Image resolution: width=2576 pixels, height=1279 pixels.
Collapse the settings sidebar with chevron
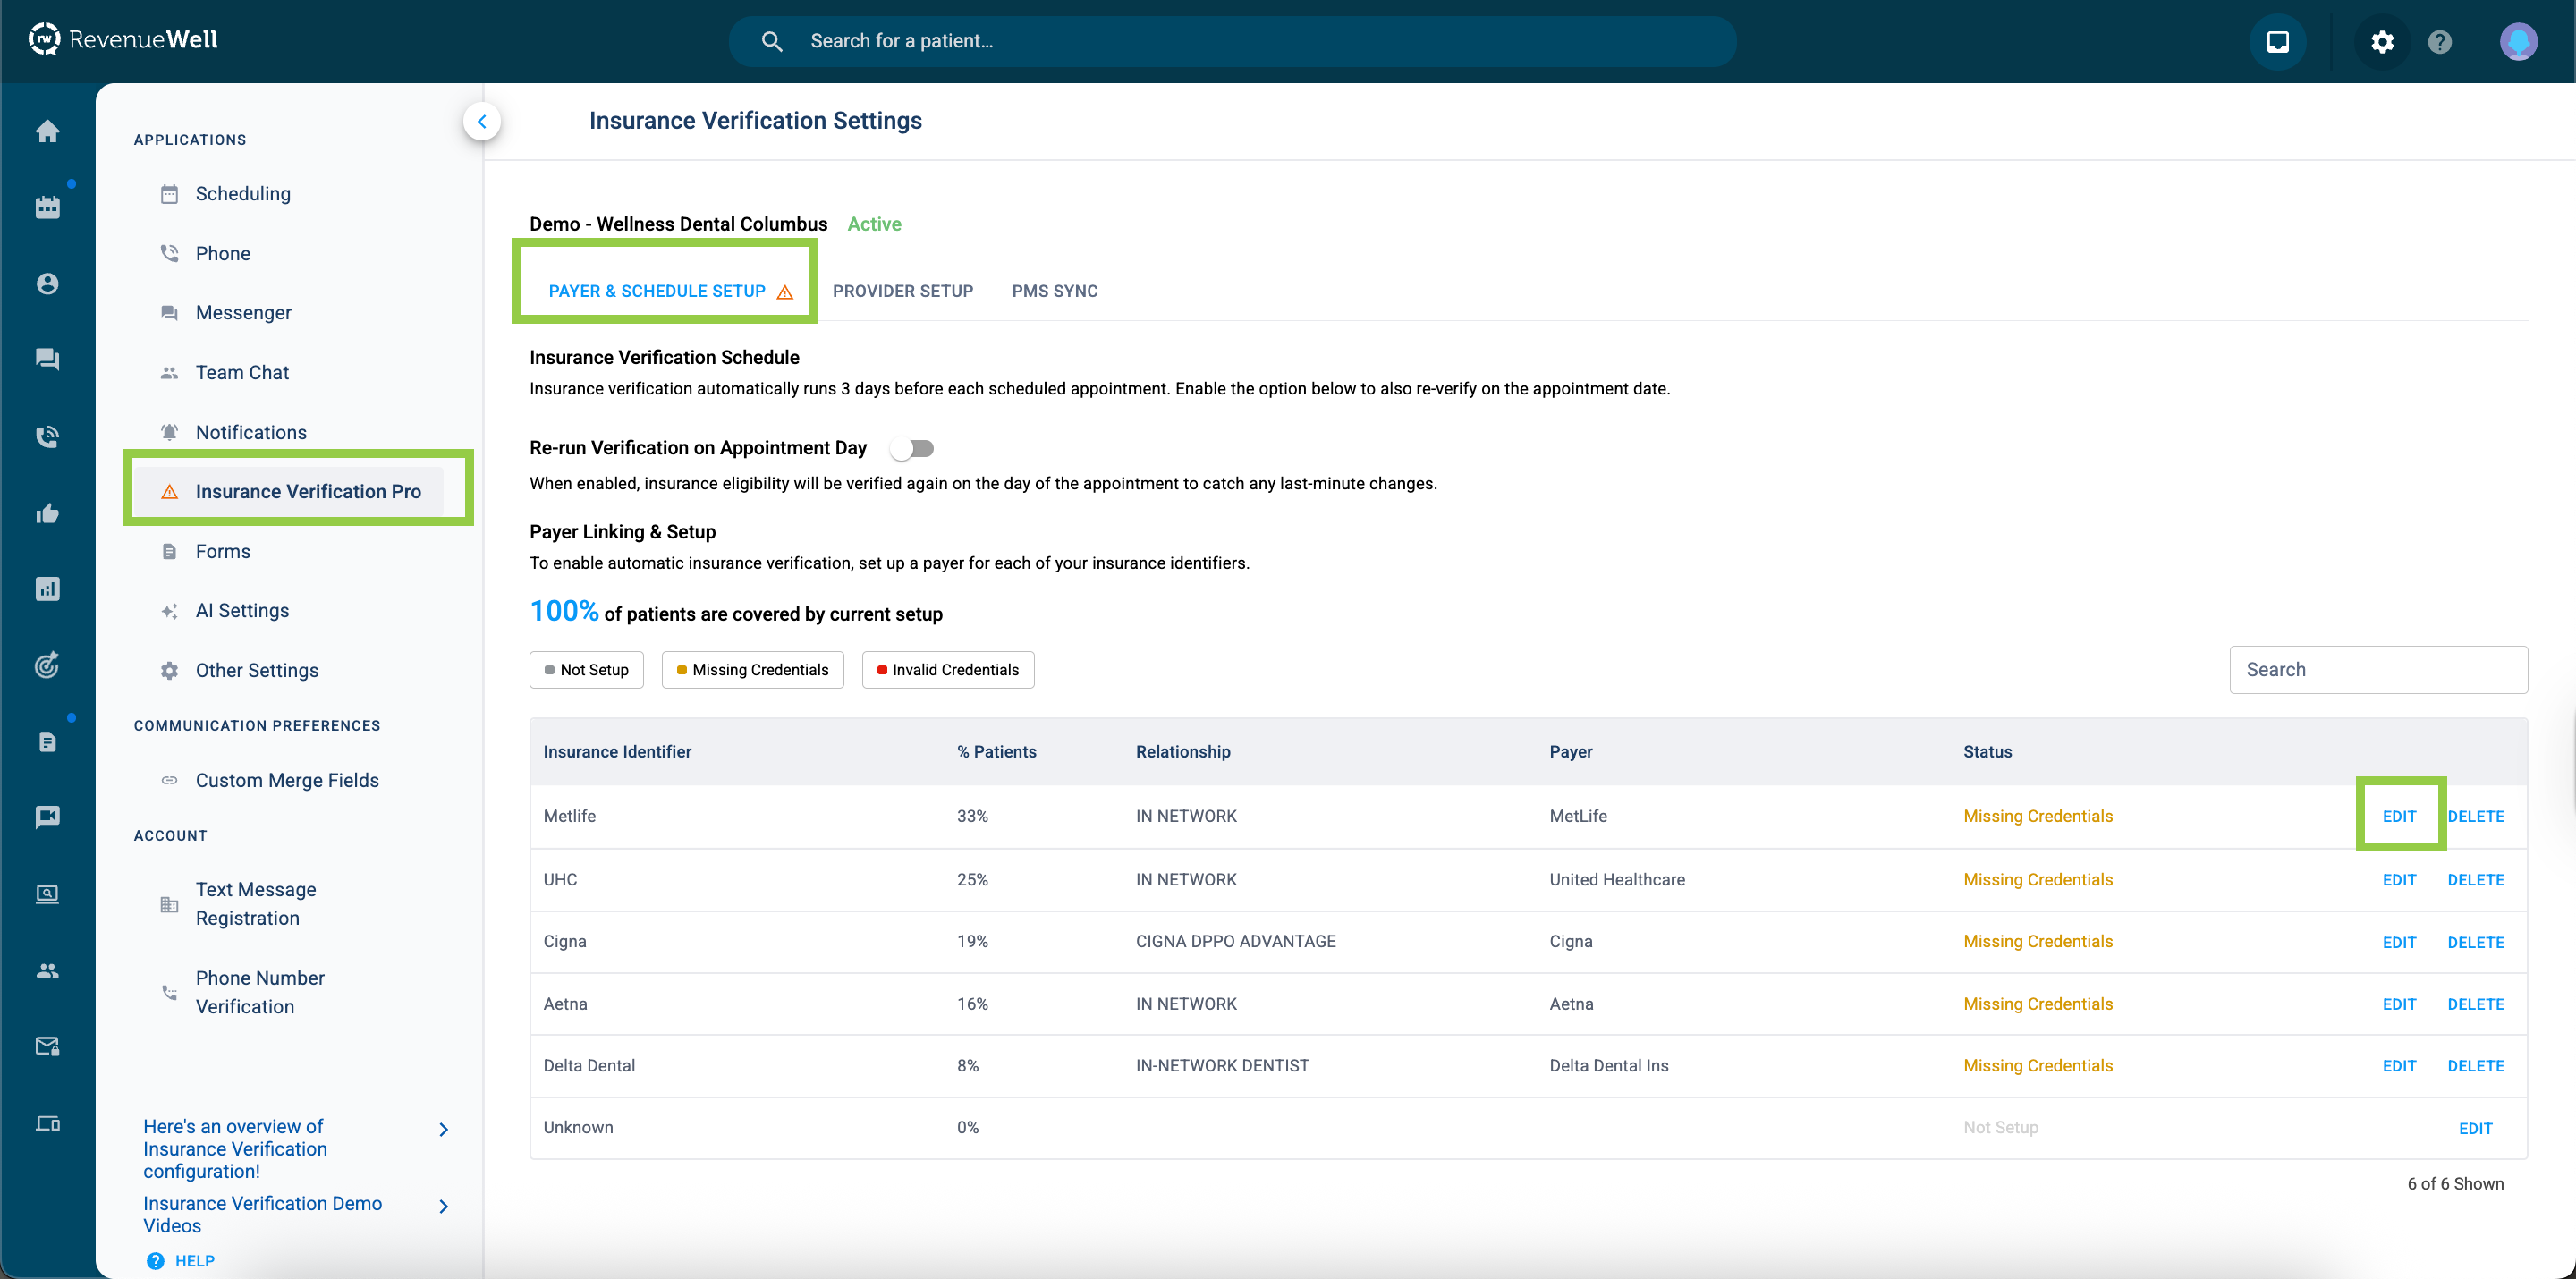(x=482, y=122)
